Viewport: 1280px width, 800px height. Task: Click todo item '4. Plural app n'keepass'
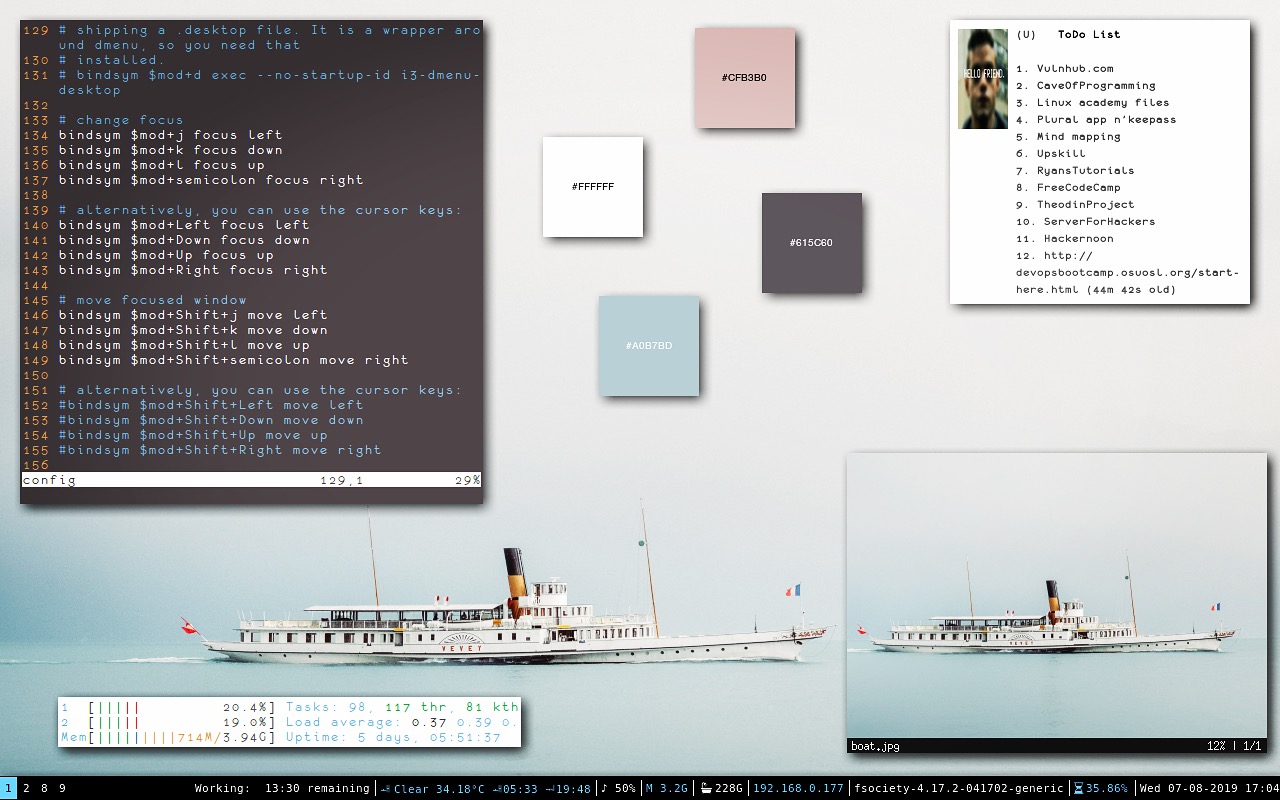point(1096,119)
